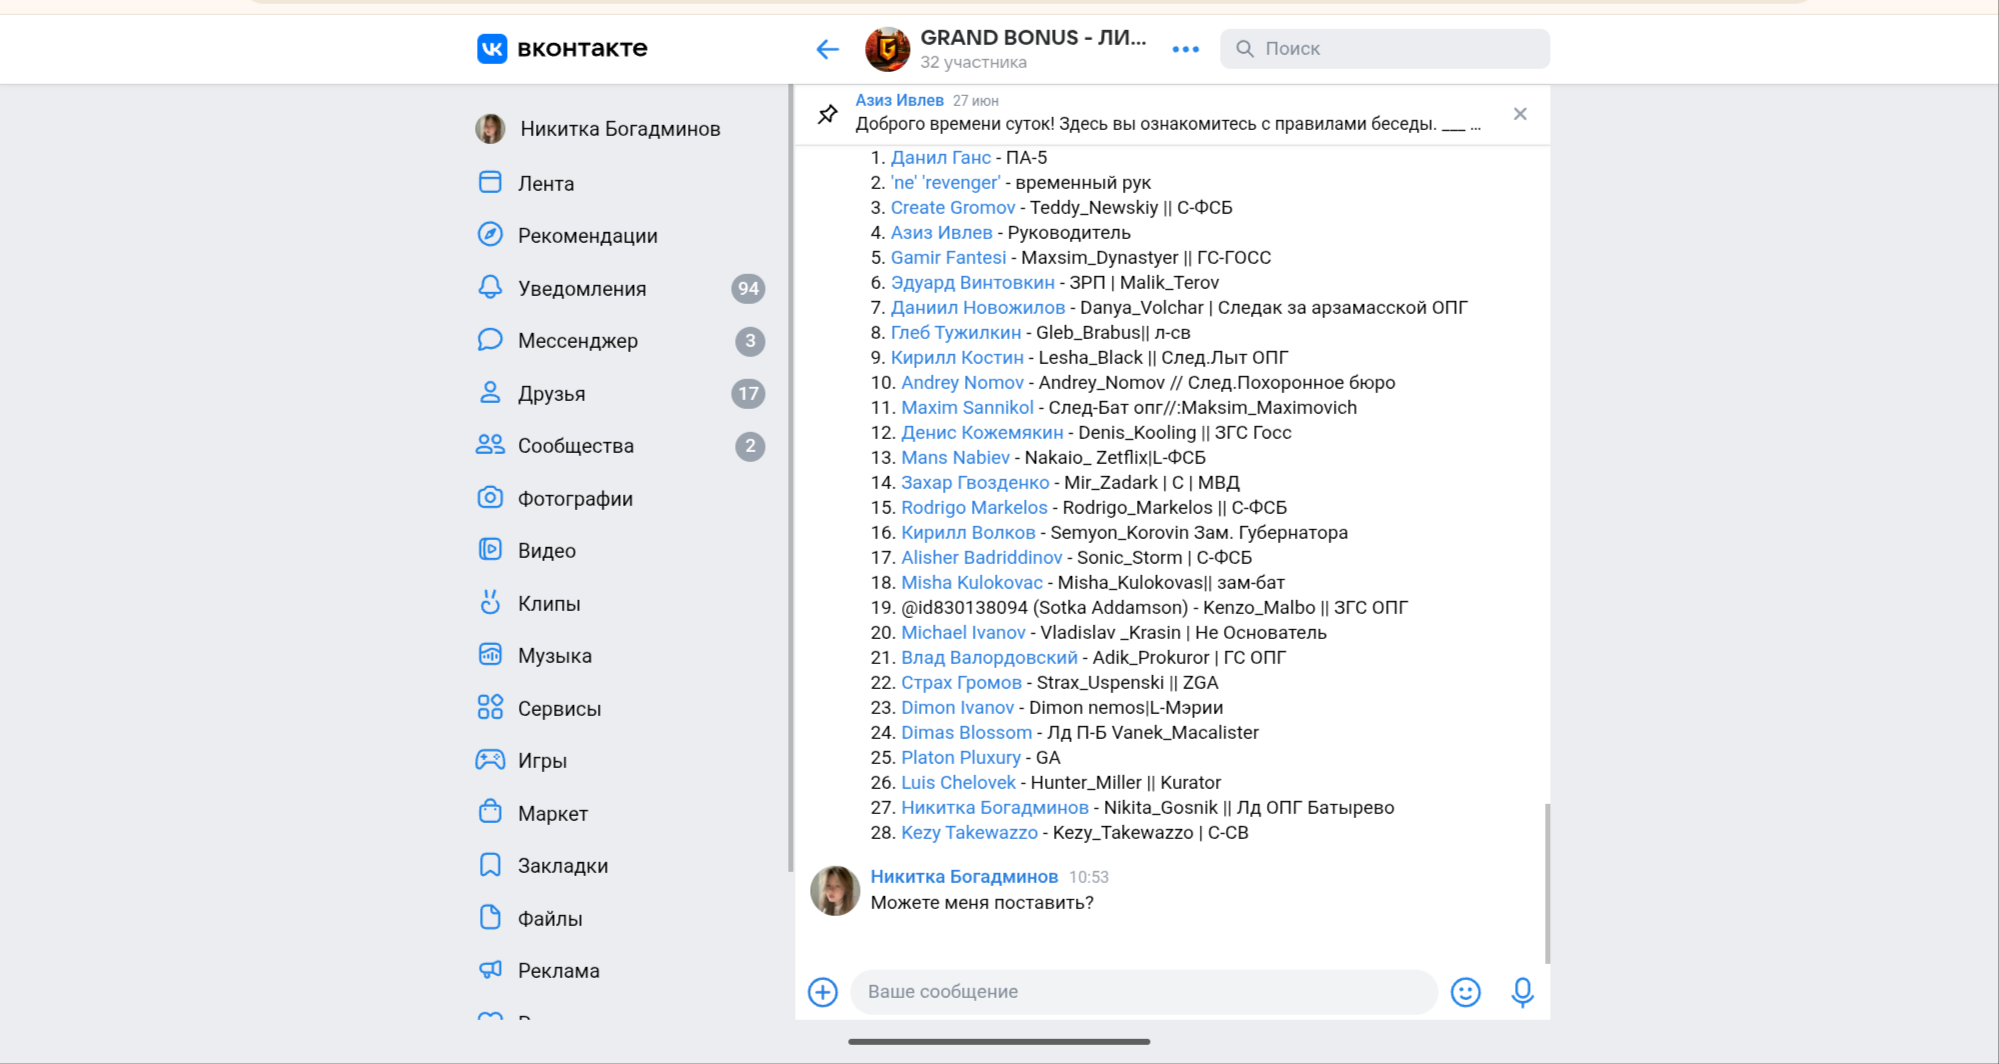Open Dimas Blossom profile link
The image size is (1999, 1064).
(967, 732)
